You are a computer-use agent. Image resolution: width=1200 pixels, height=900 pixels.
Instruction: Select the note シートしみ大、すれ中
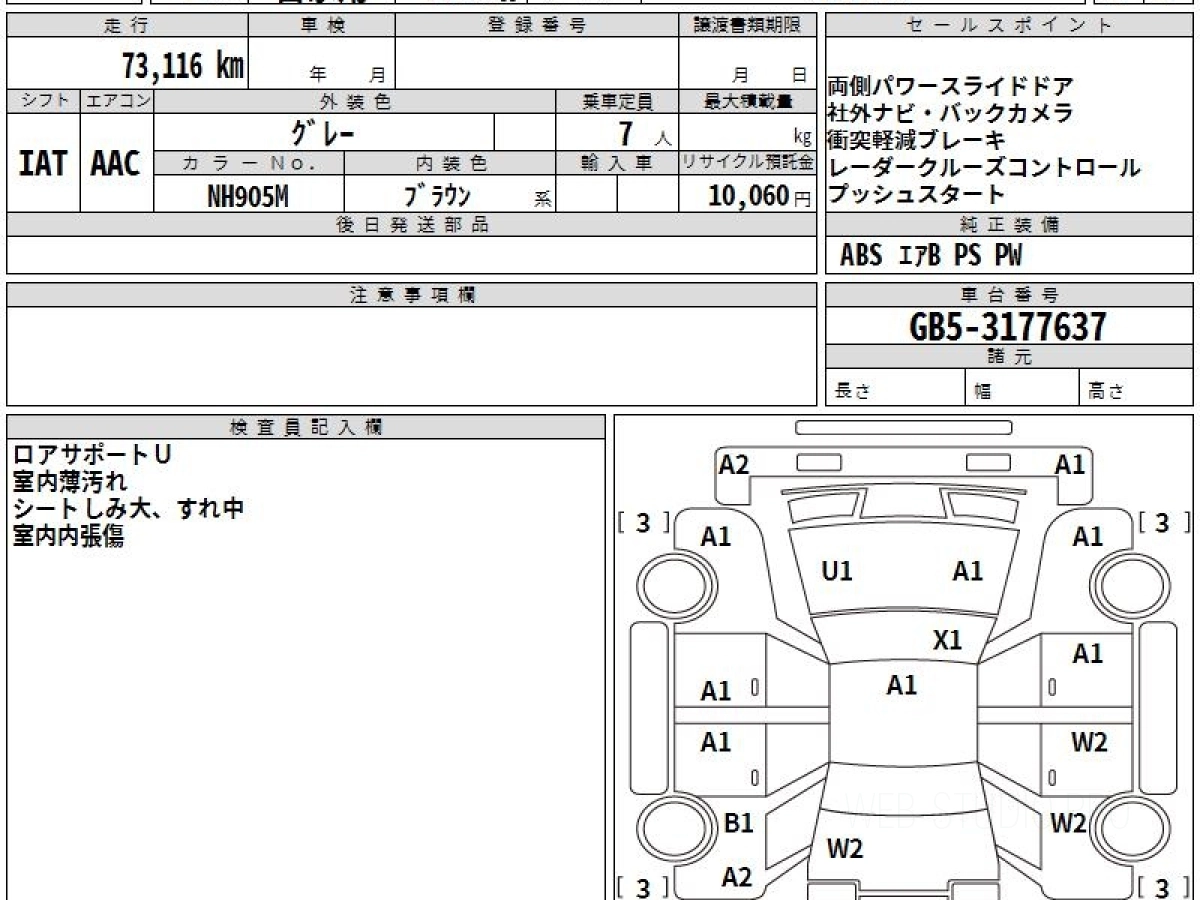128,508
